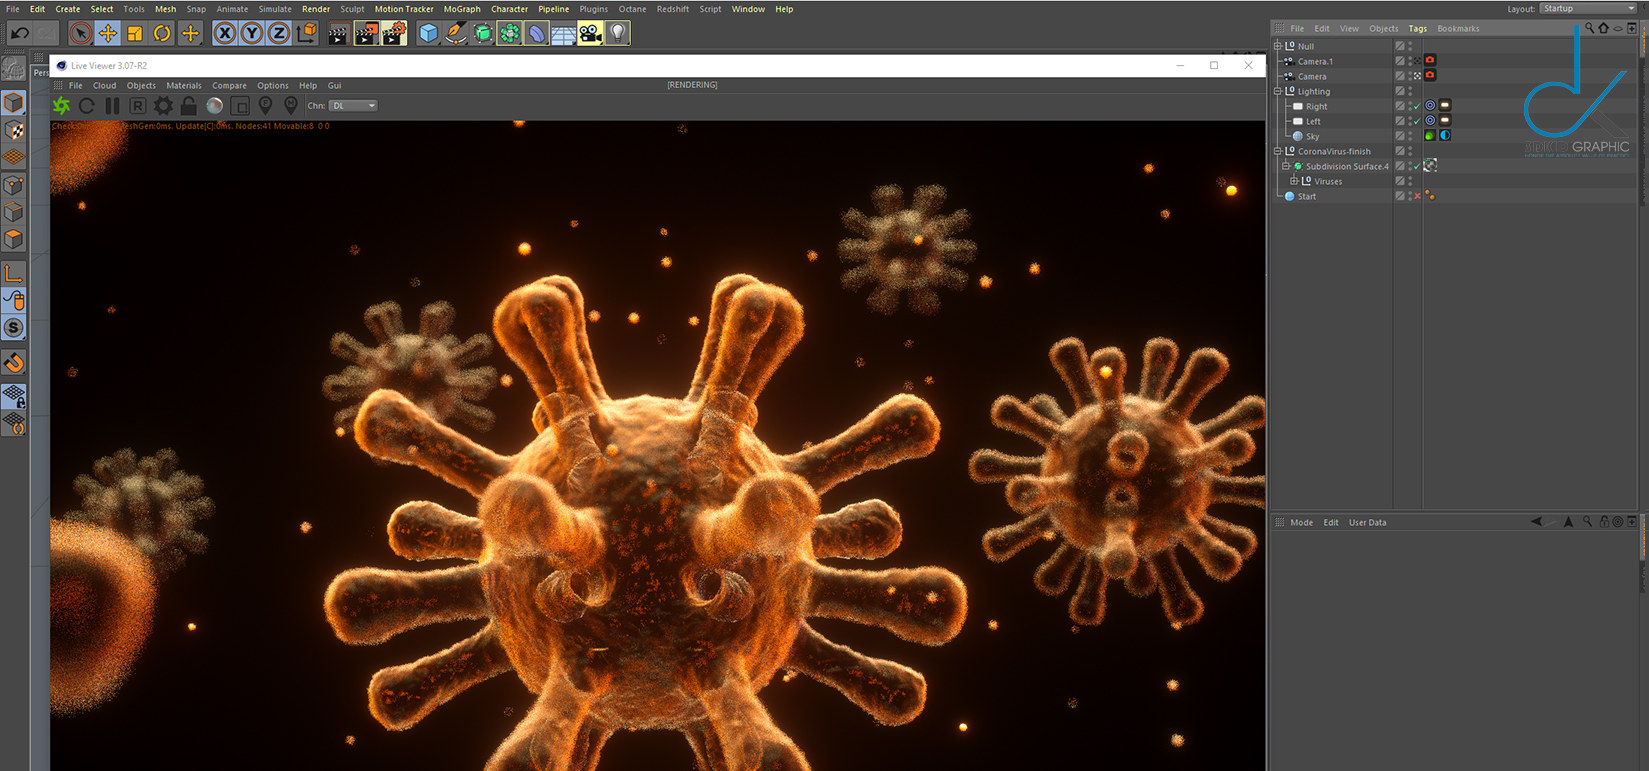This screenshot has height=771, width=1649.
Task: Collapse the Lighting group
Action: [x=1278, y=91]
